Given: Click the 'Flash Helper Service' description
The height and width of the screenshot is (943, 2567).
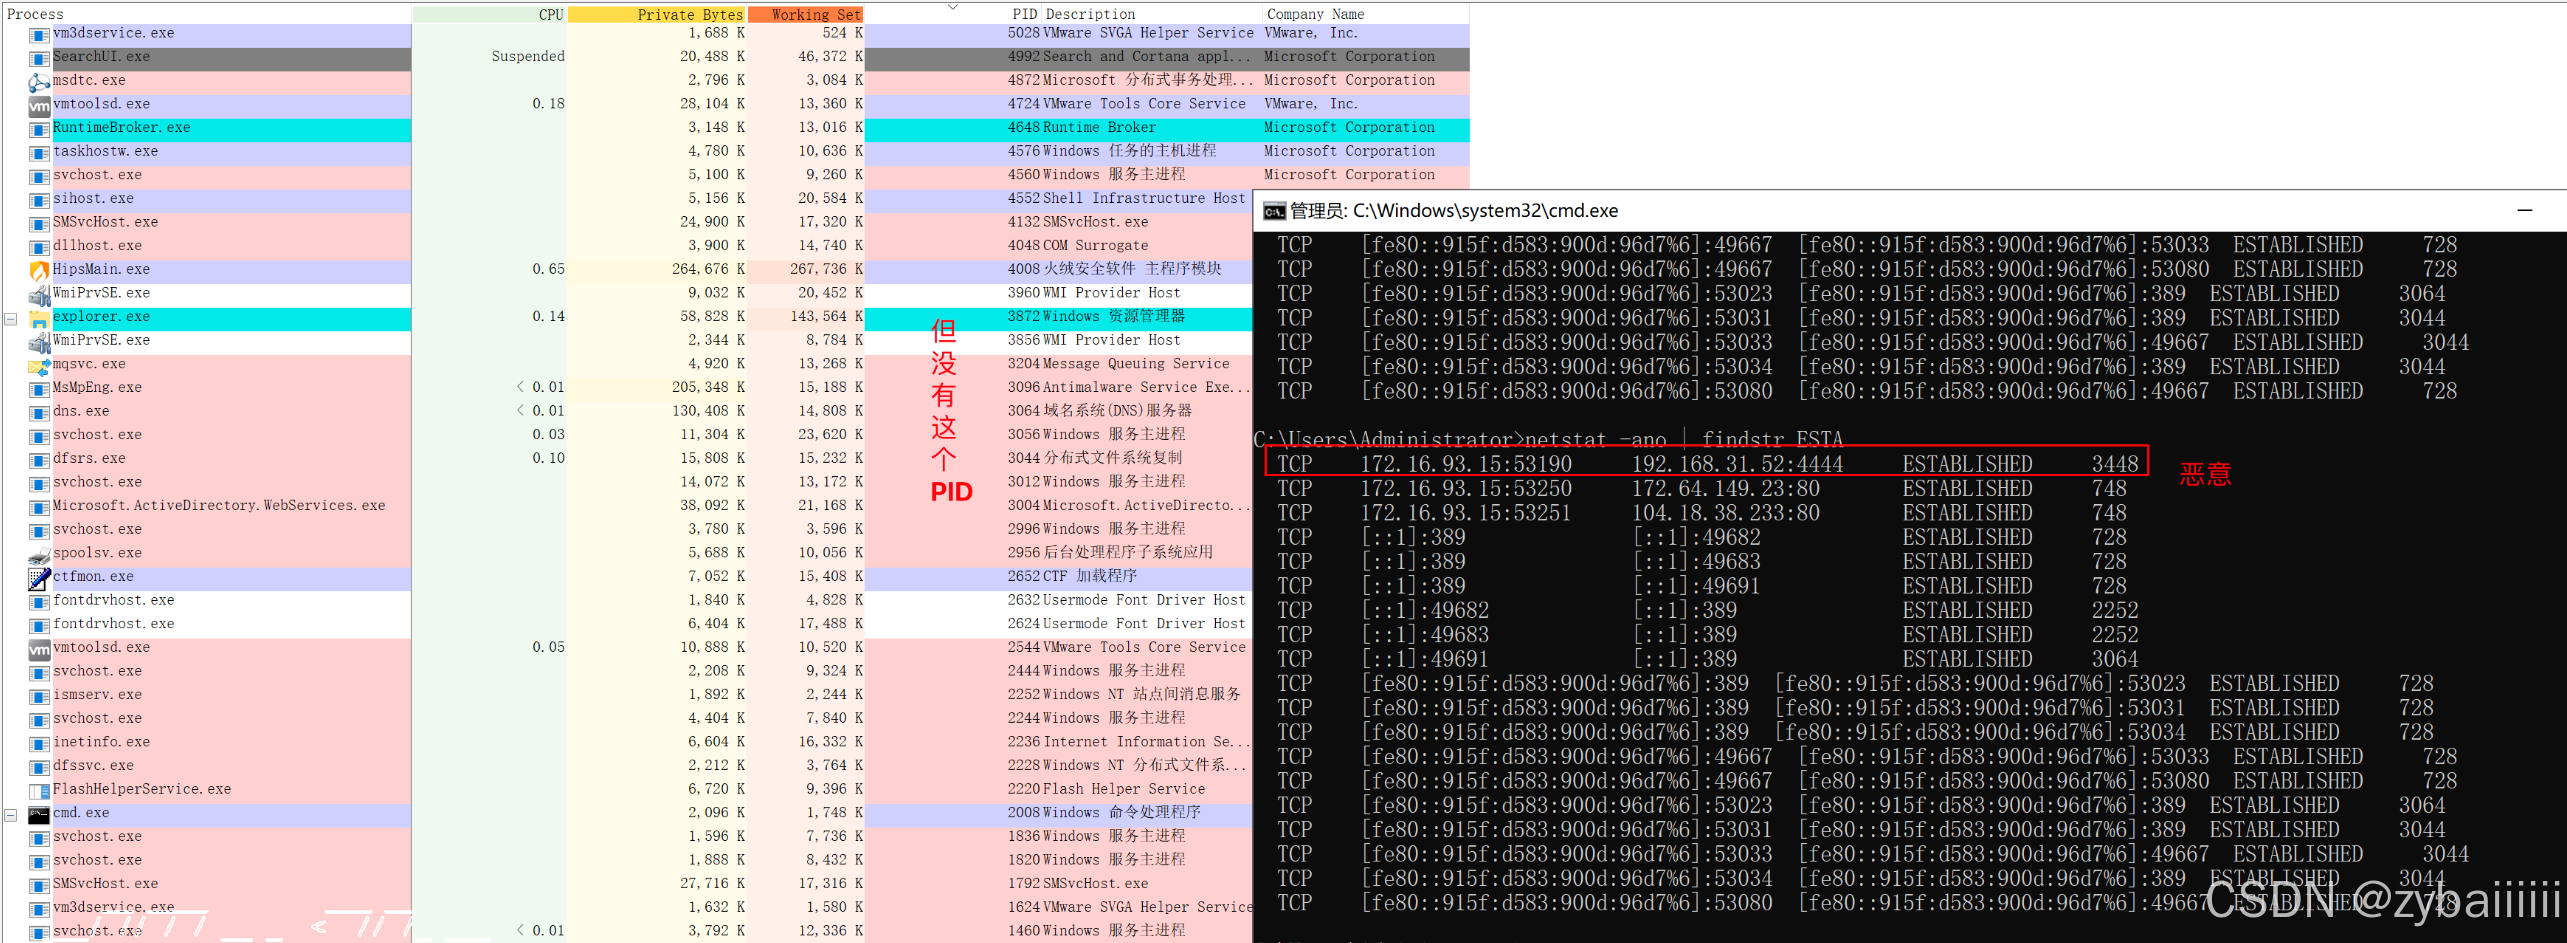Looking at the screenshot, I should 1124,789.
